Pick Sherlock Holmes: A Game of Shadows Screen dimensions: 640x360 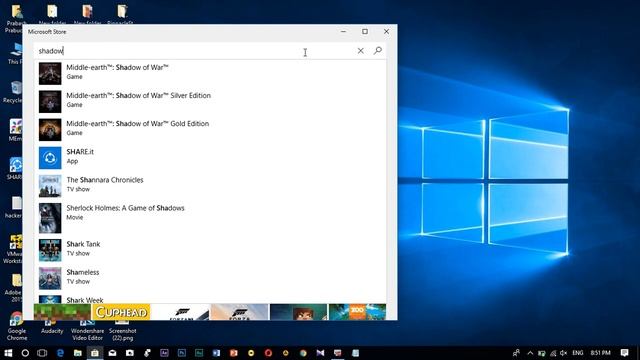pyautogui.click(x=210, y=218)
